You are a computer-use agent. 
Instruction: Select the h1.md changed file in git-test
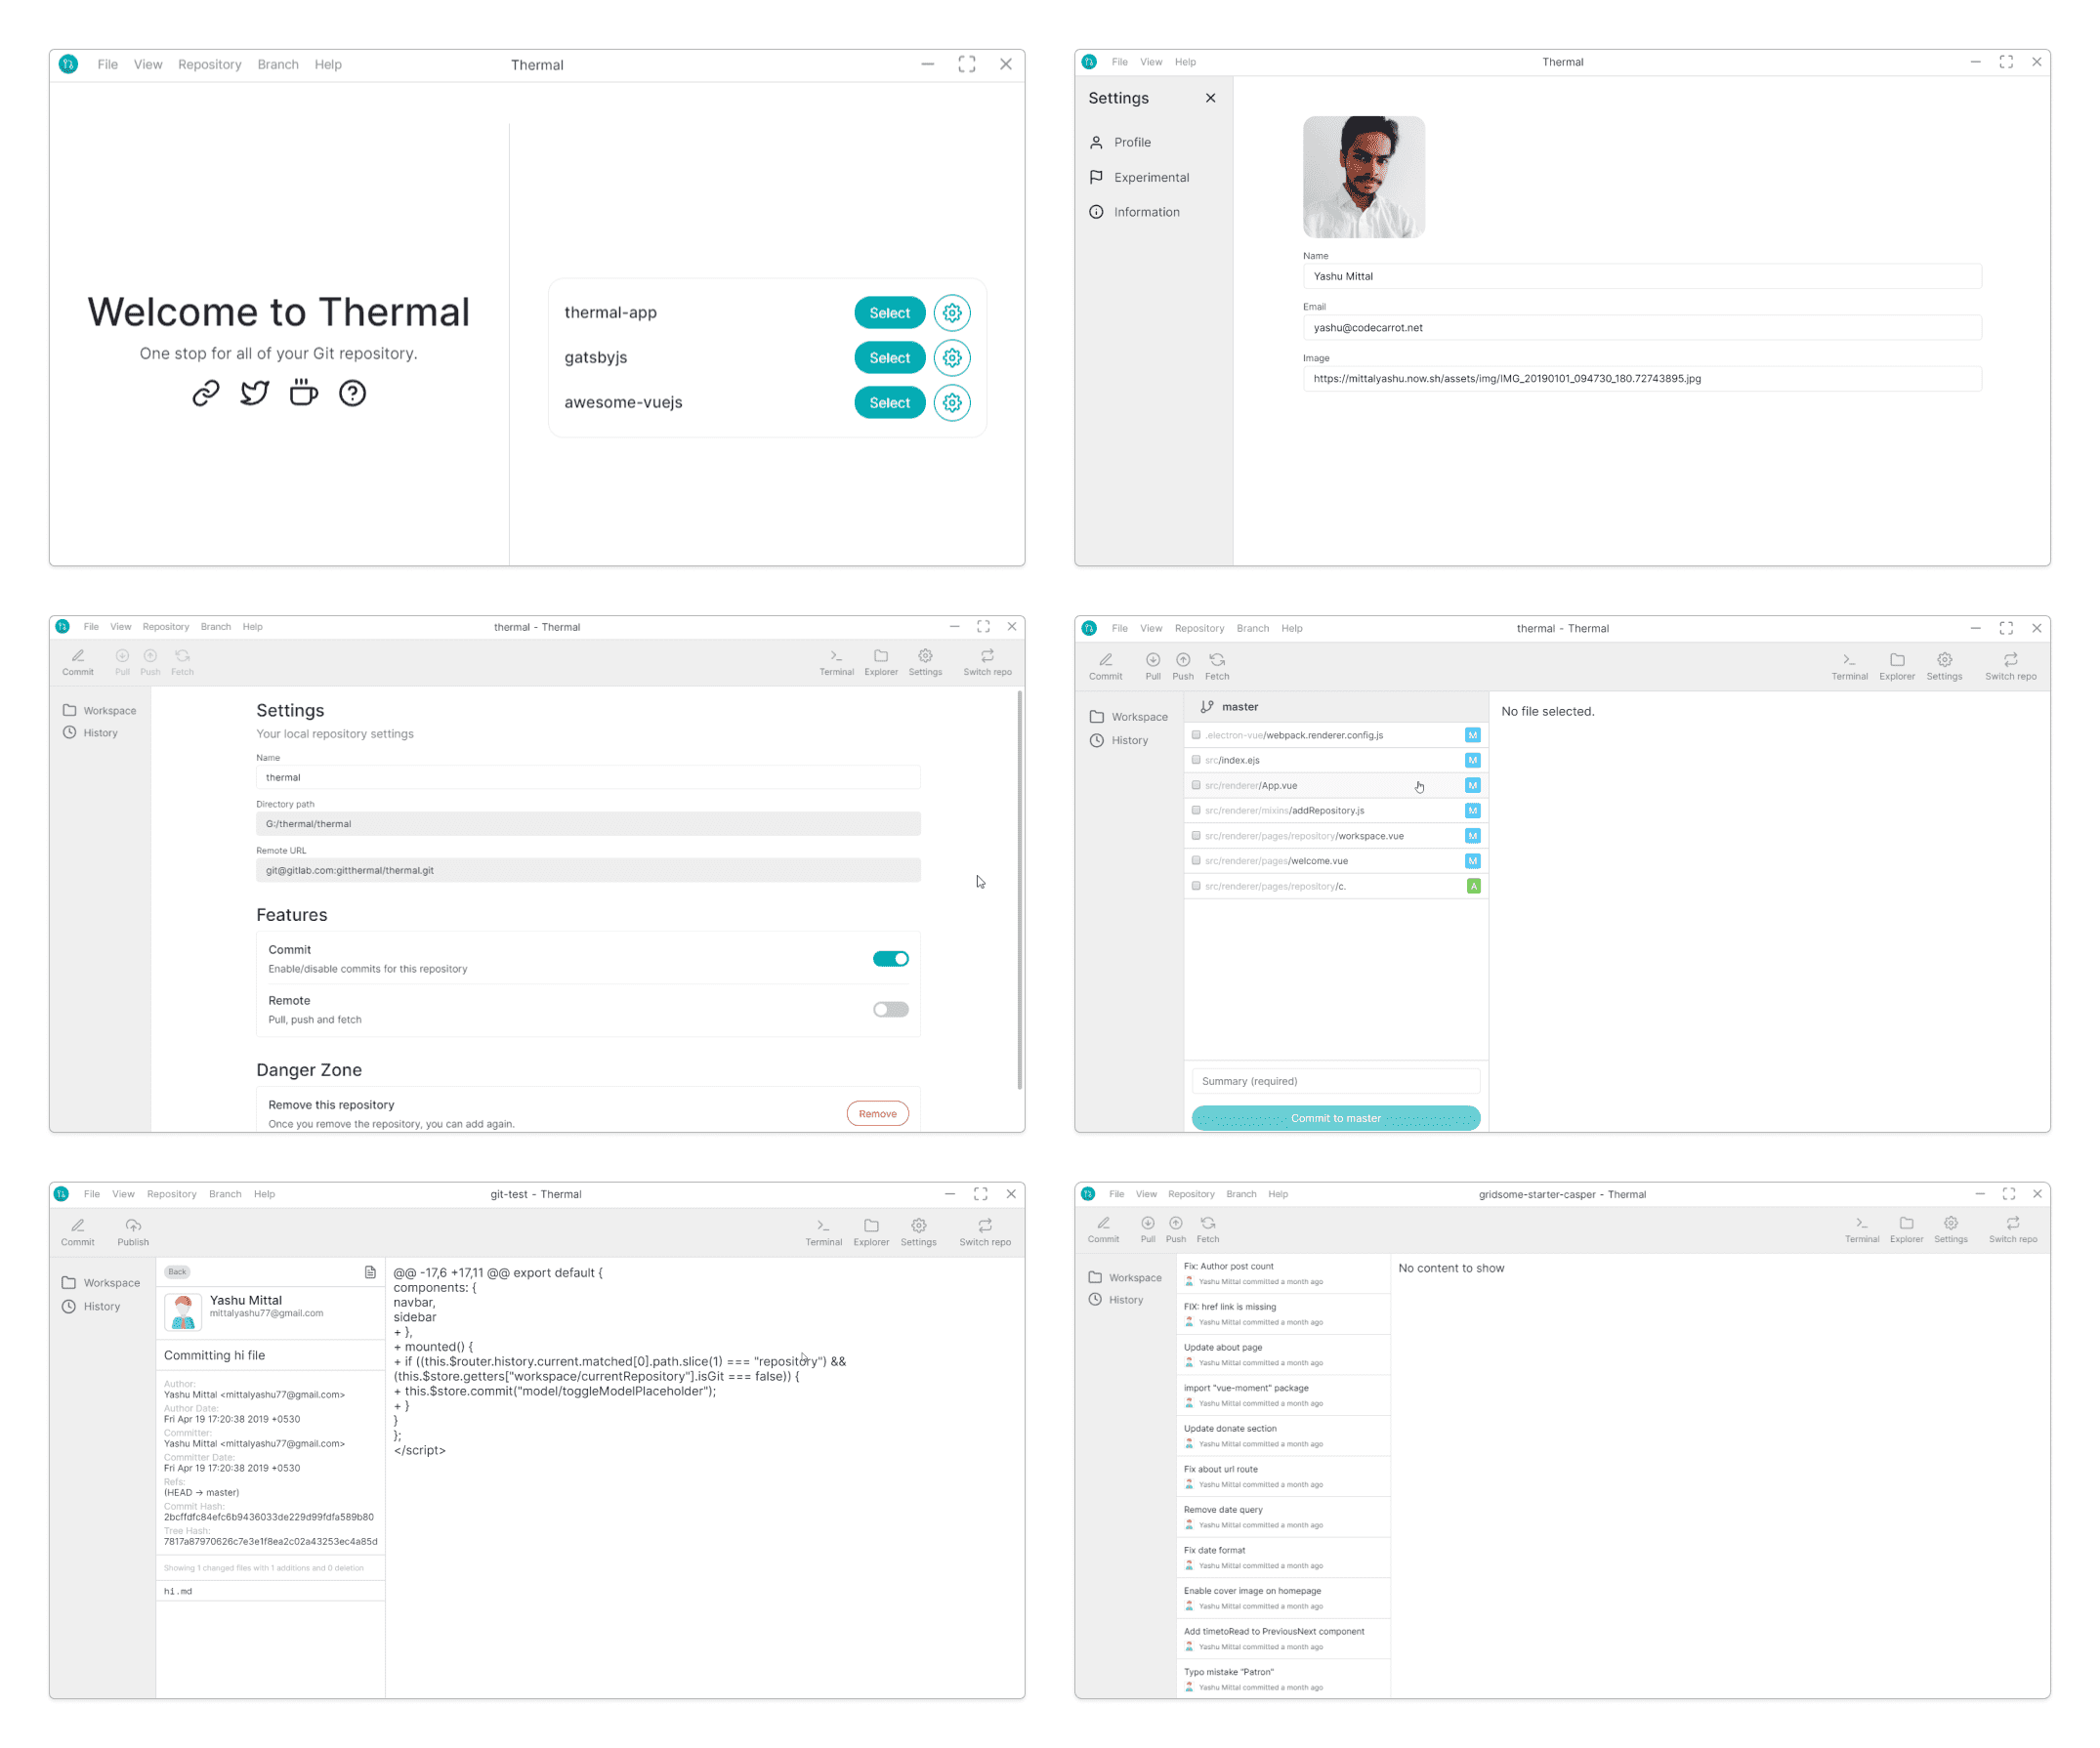pyautogui.click(x=270, y=1591)
